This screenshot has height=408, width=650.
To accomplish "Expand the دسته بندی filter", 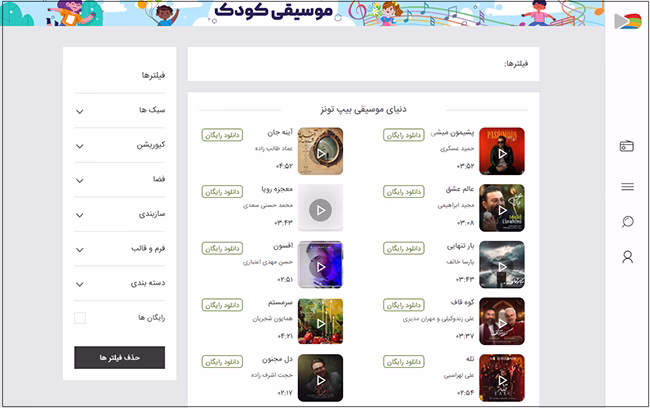I will coord(120,284).
